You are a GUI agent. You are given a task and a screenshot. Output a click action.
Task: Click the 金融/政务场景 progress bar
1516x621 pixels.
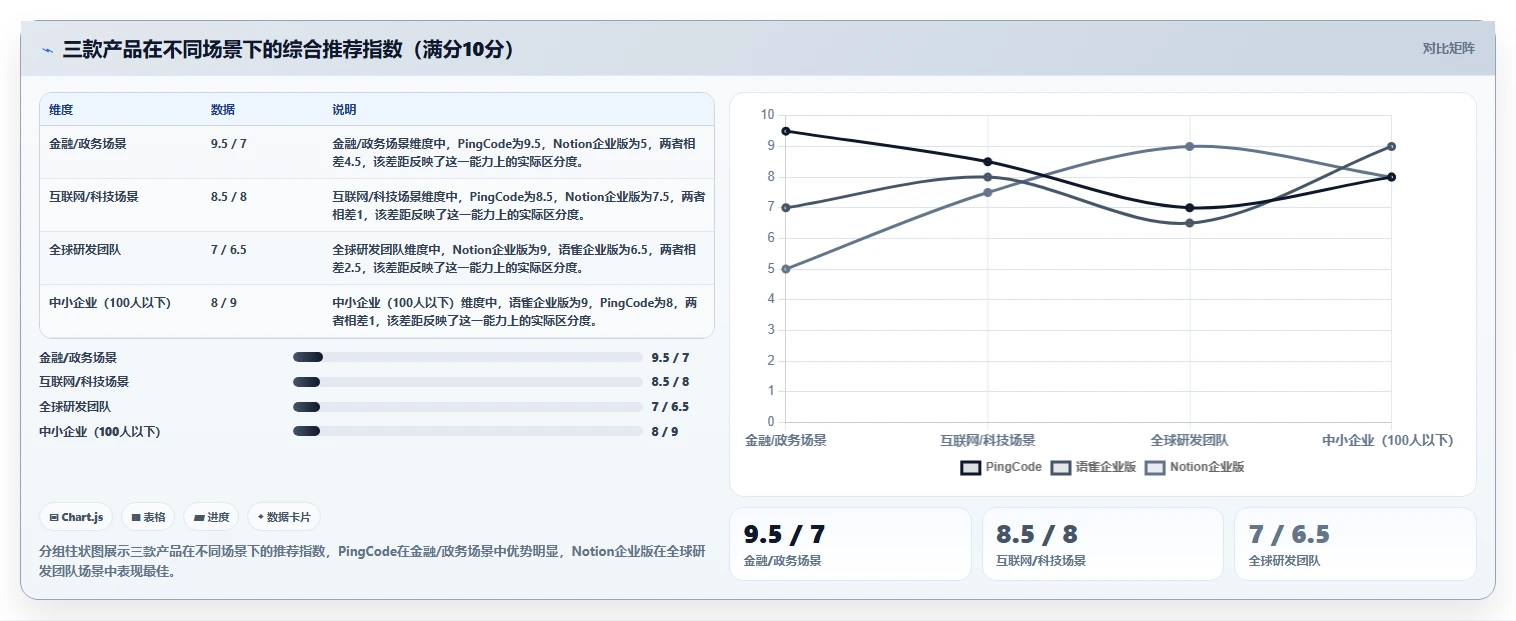[x=467, y=357]
